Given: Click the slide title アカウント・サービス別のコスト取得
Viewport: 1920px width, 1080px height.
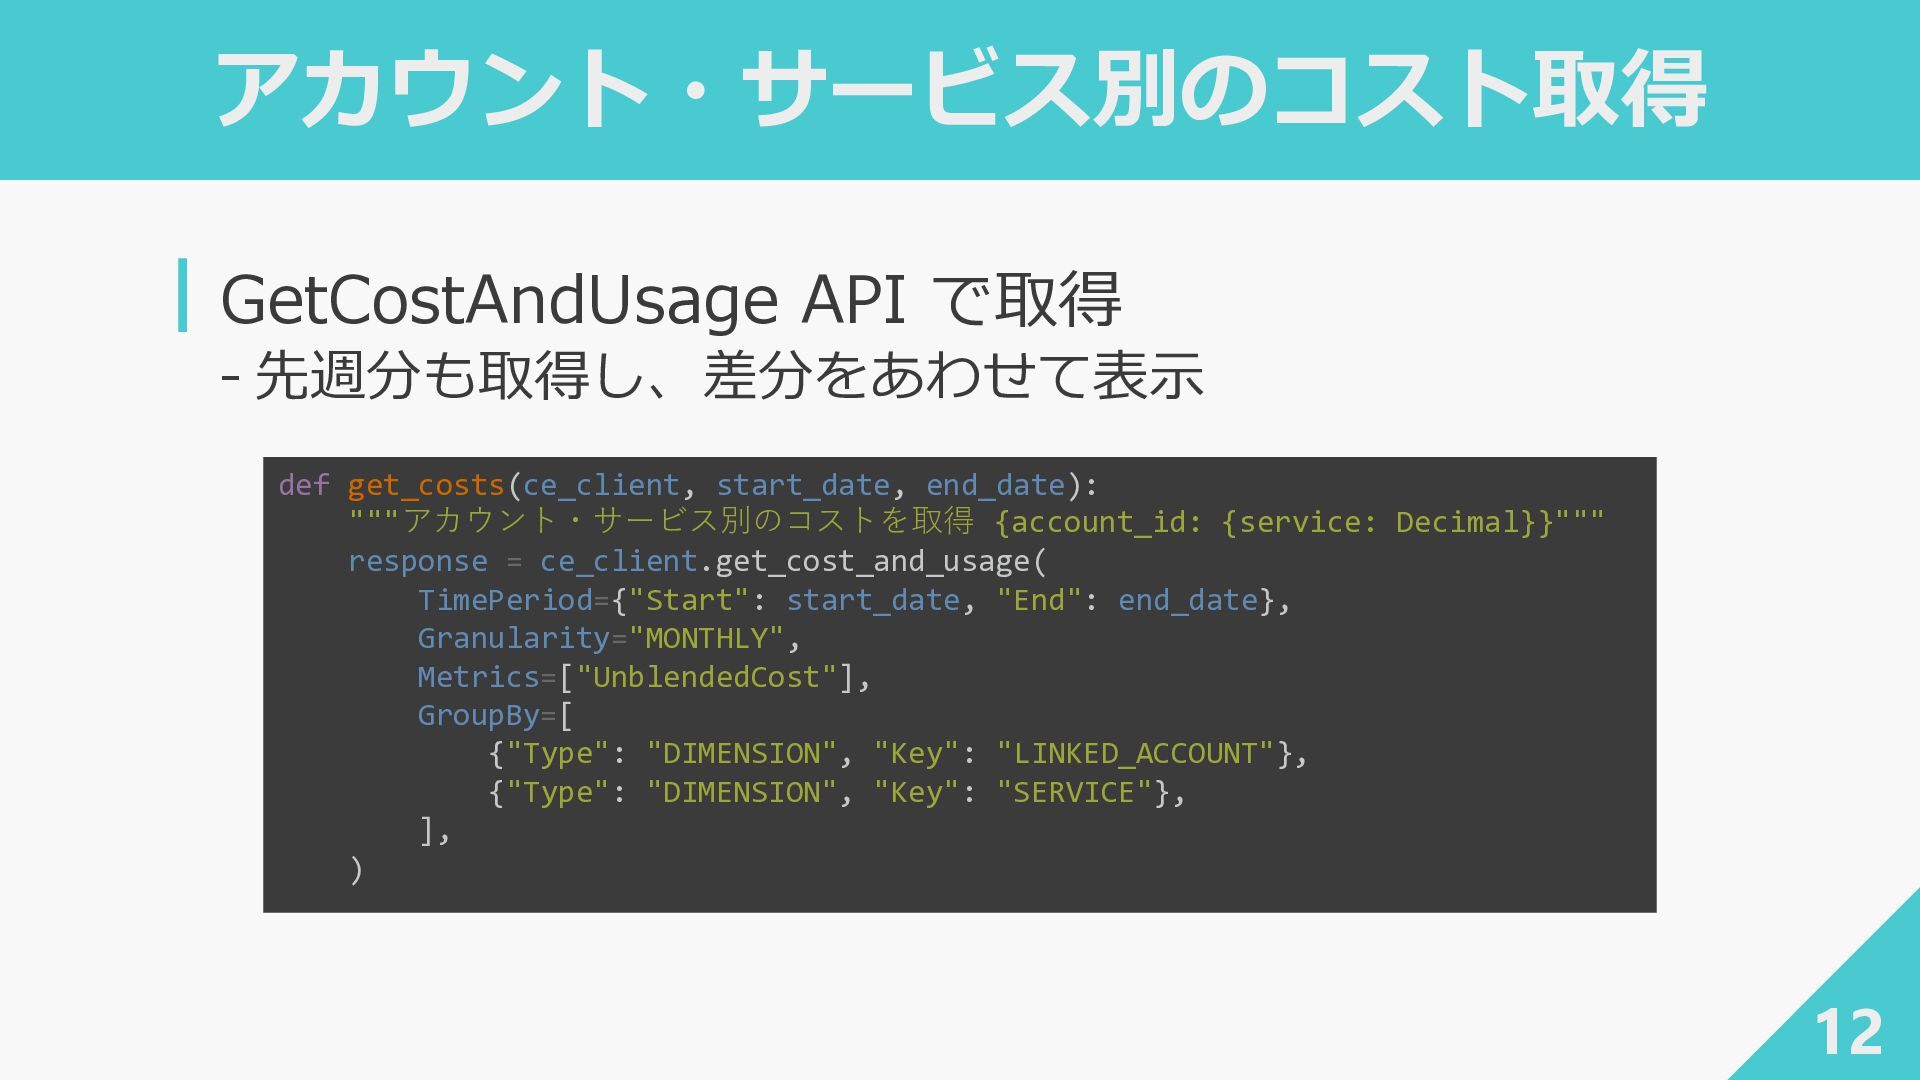Looking at the screenshot, I should coord(960,90).
